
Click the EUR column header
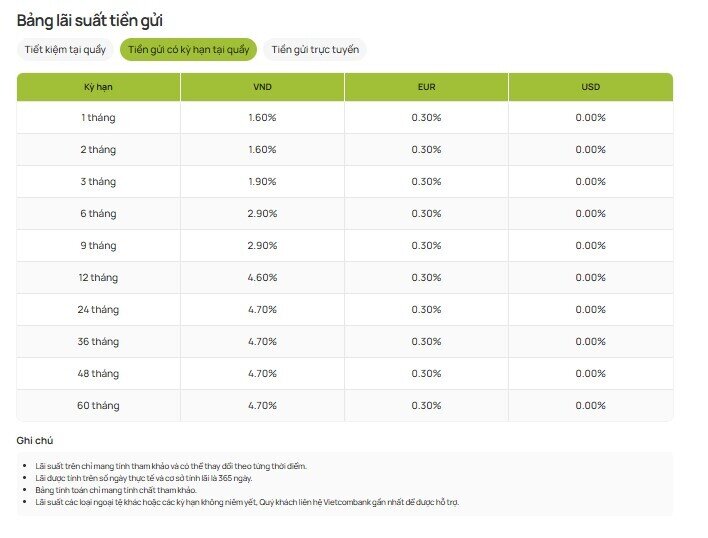pos(426,87)
